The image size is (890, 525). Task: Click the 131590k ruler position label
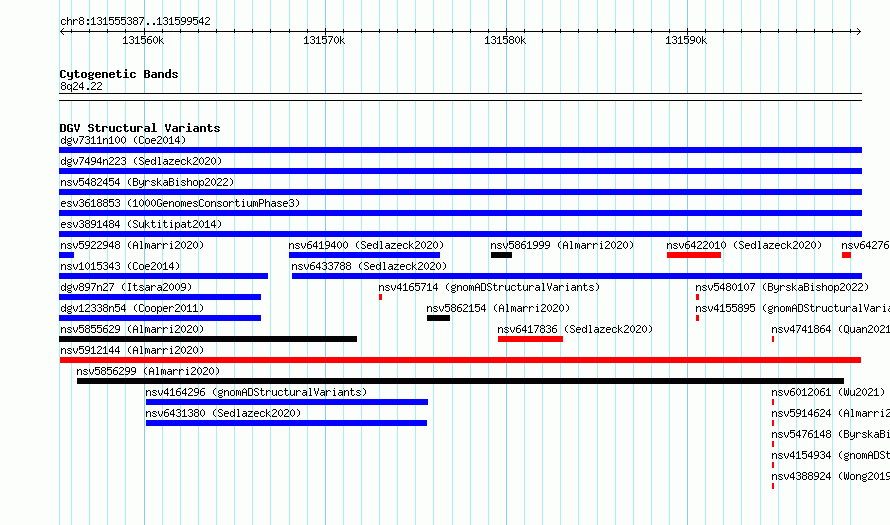686,40
